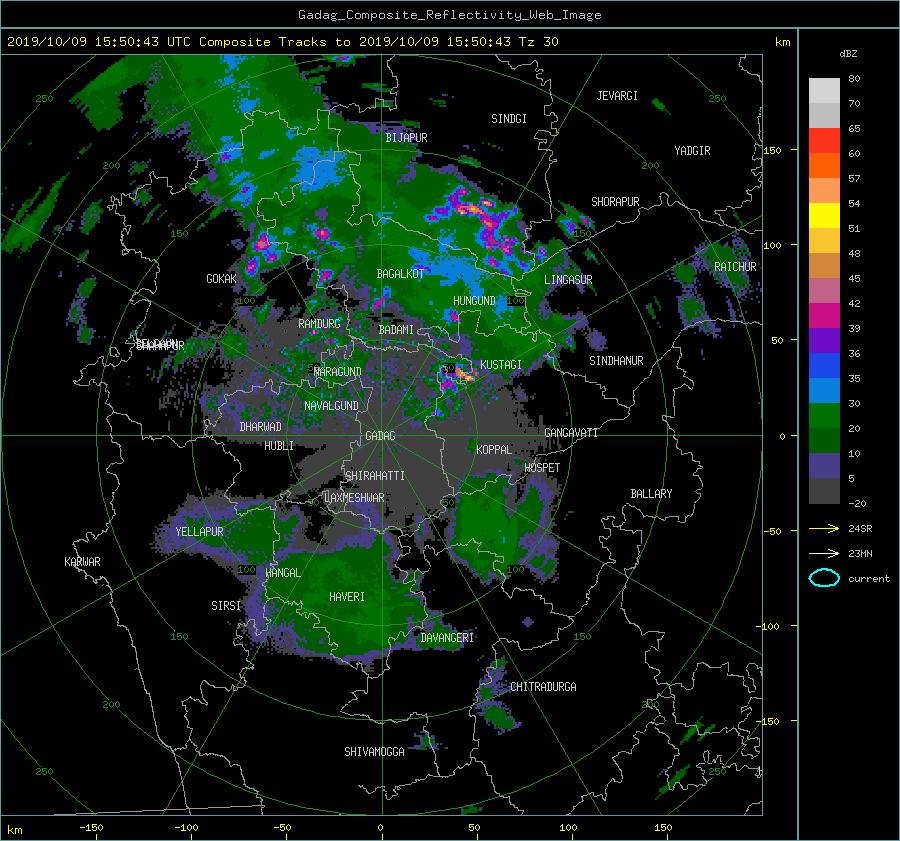The width and height of the screenshot is (900, 841).
Task: Click the GADAG label at radar center
Action: click(380, 436)
